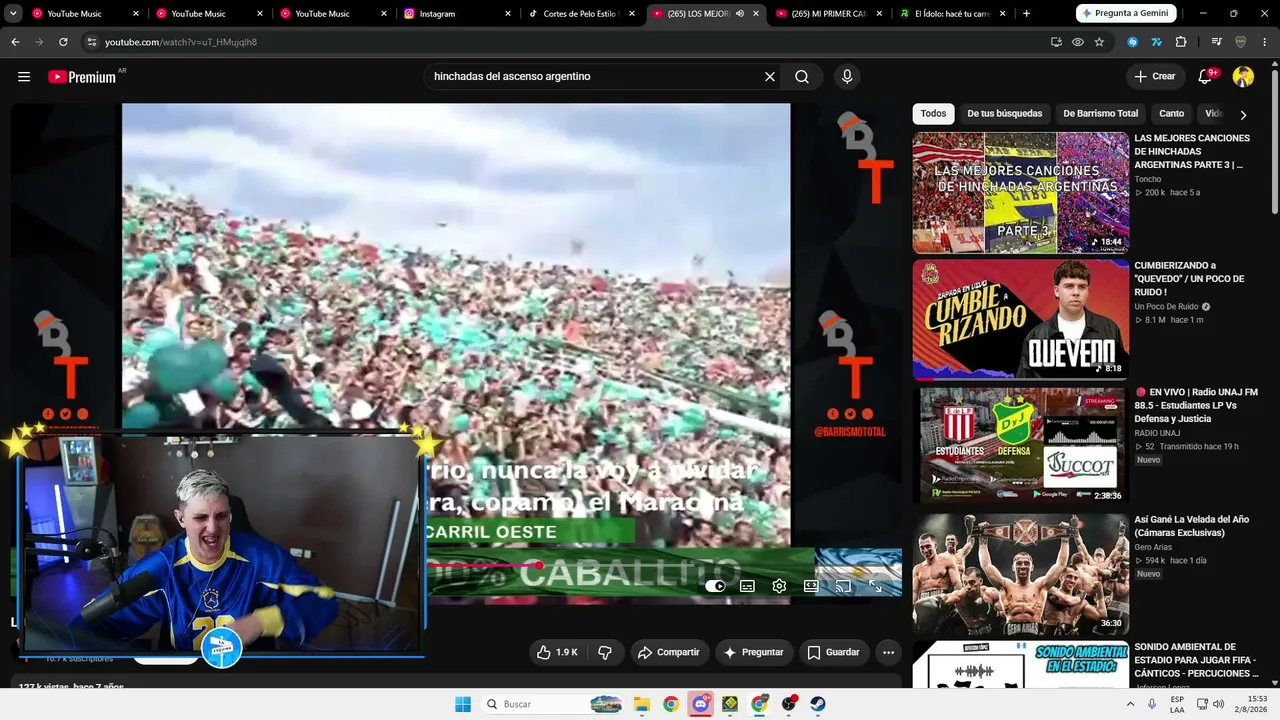
Task: Open the YouTube guide hamburger menu
Action: pos(24,77)
